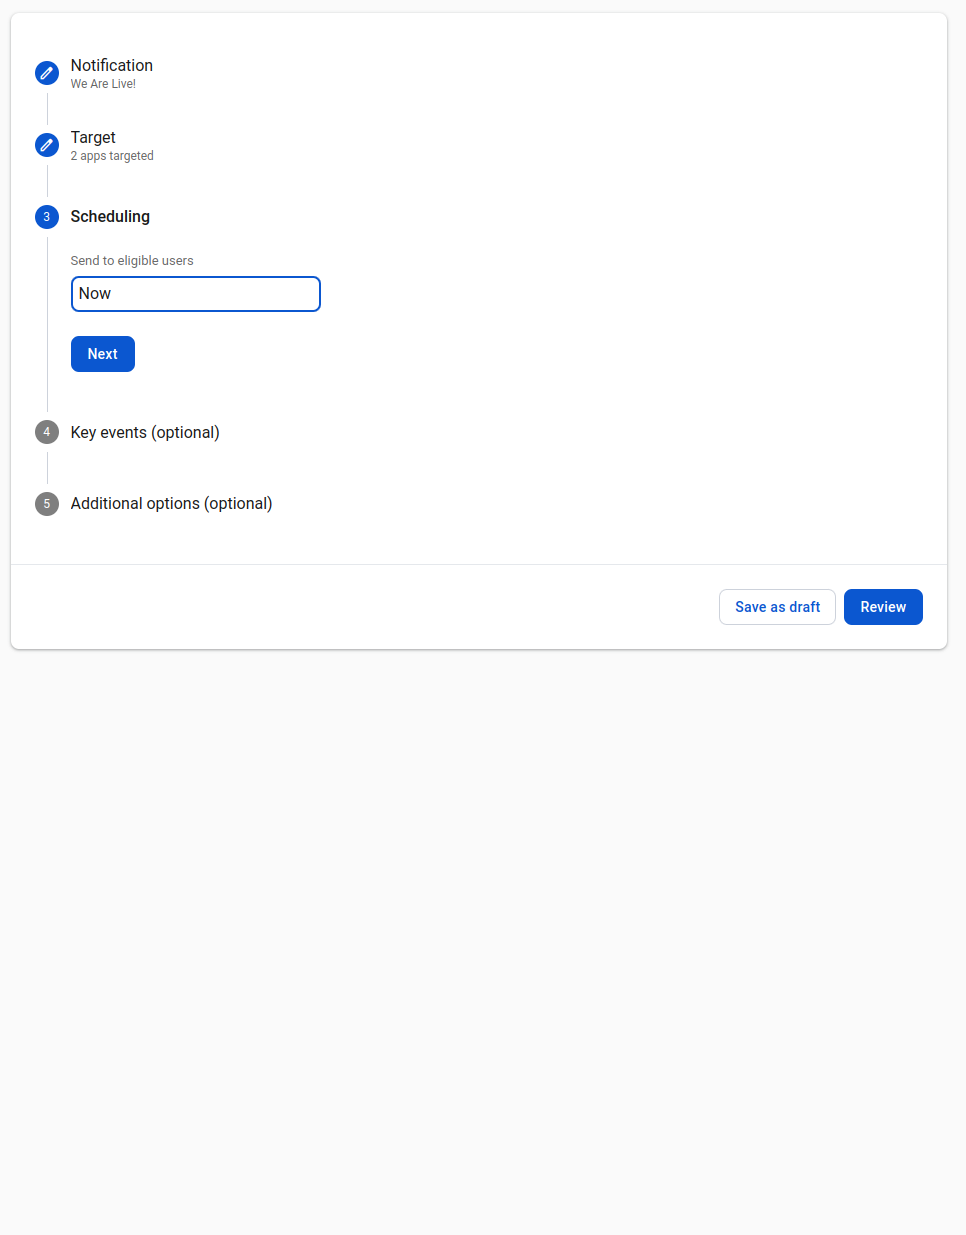Click the Notification step pencil icon

(47, 73)
